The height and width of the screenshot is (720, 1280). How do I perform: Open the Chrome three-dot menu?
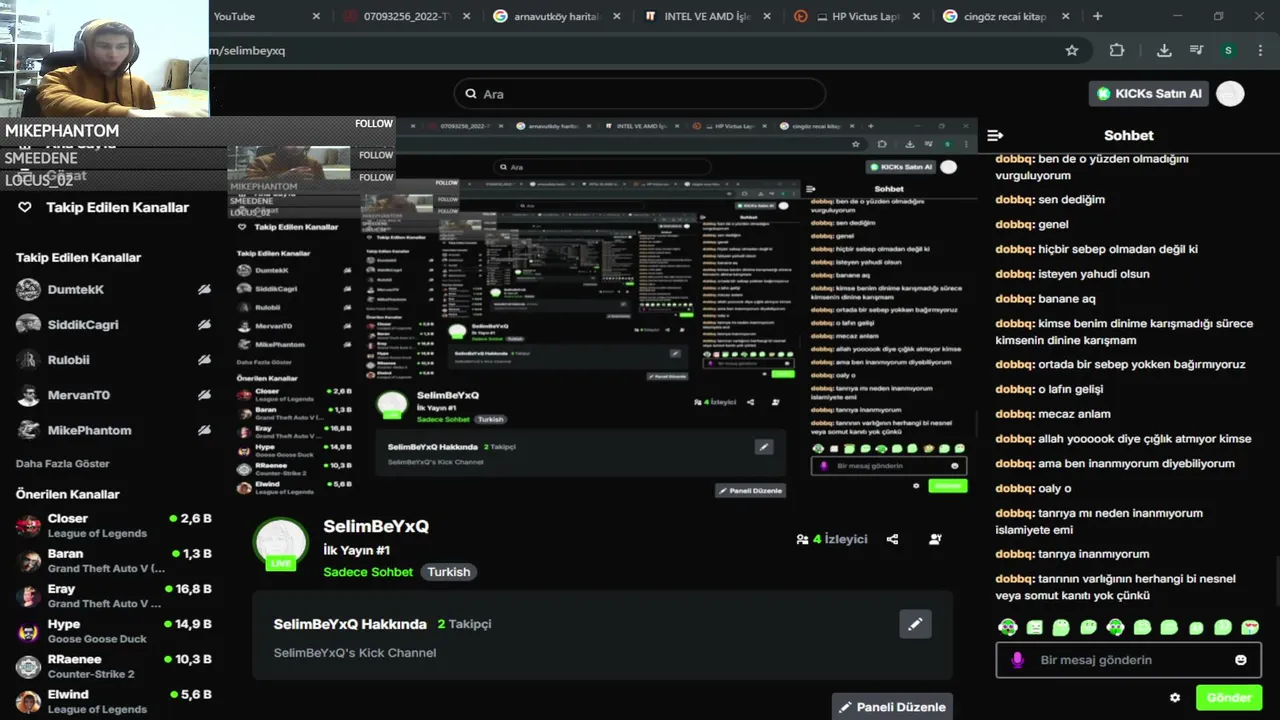(1259, 50)
